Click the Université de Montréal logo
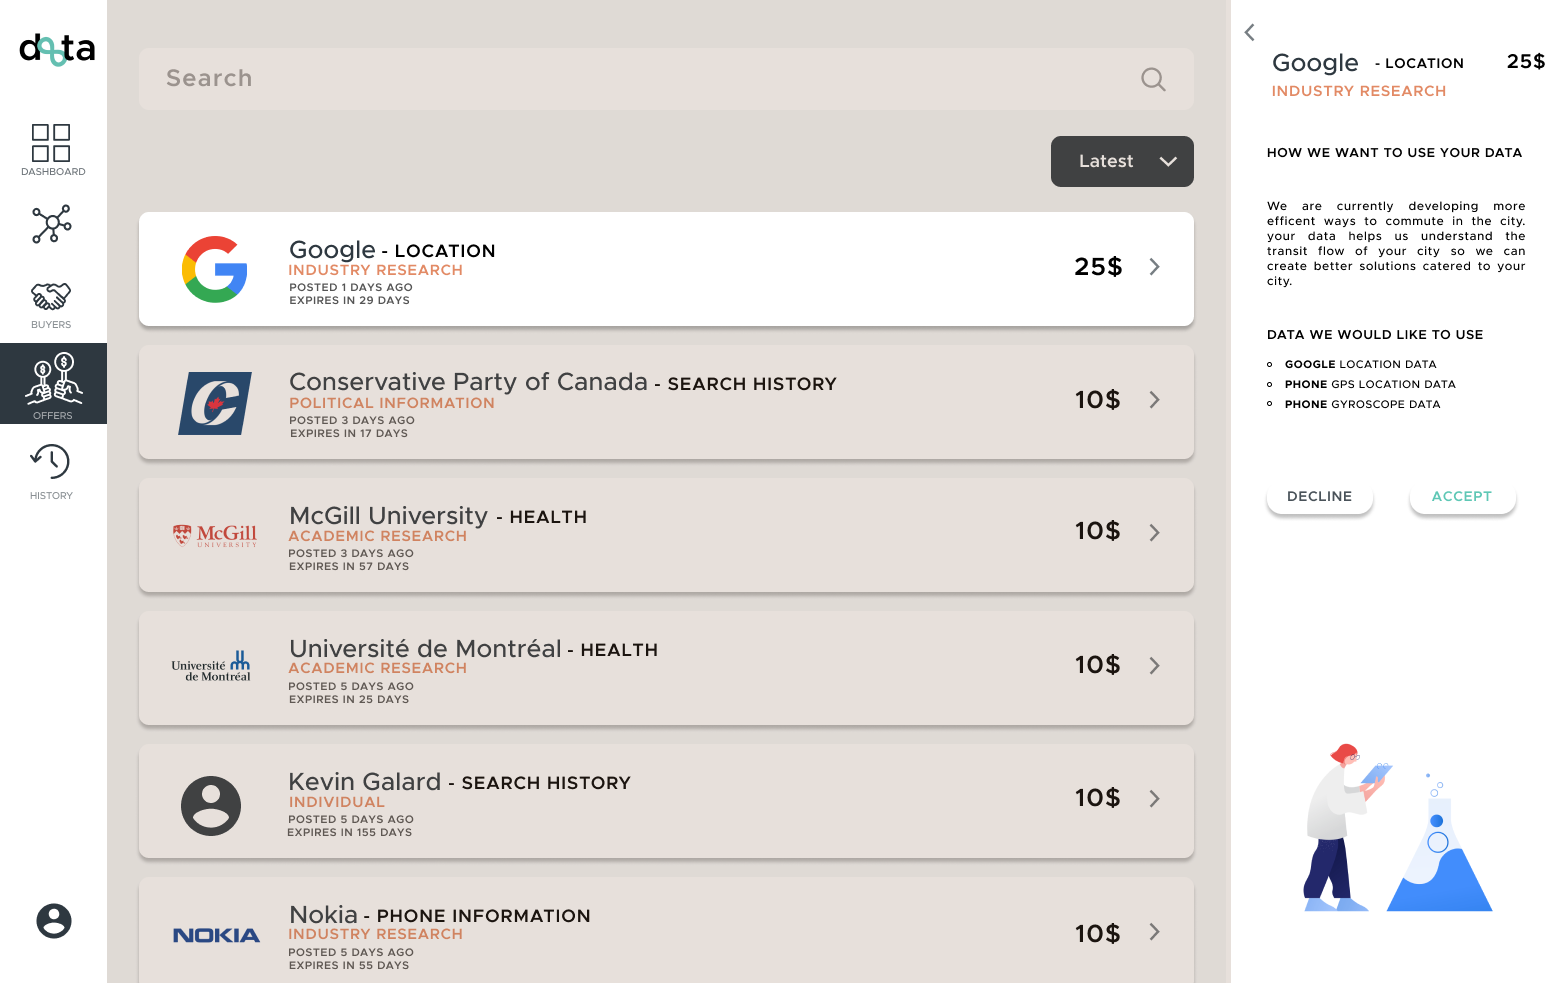This screenshot has height=983, width=1565. 211,667
